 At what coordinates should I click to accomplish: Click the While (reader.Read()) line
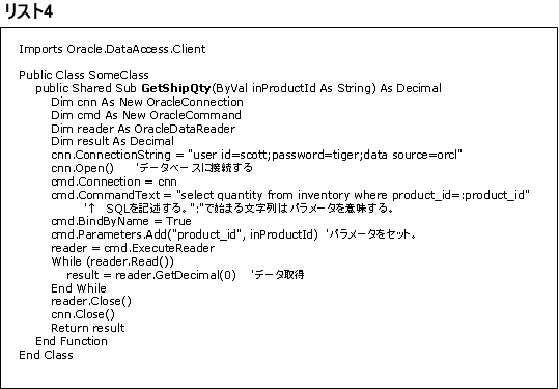coord(112,262)
